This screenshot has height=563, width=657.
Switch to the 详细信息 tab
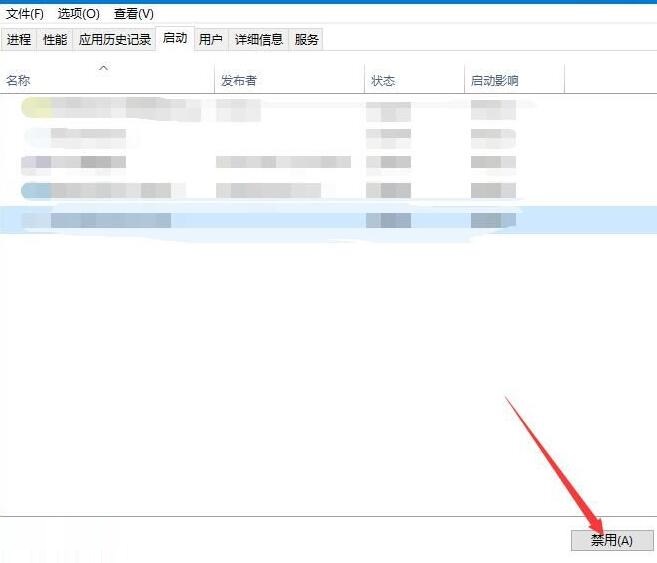click(259, 40)
